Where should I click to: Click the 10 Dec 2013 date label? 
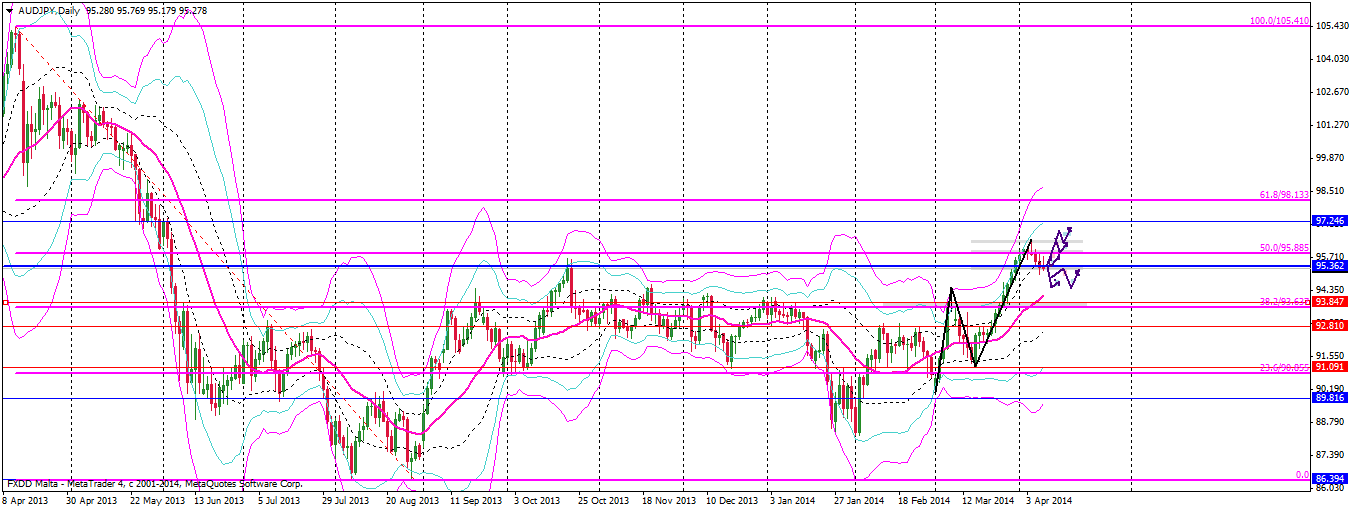point(730,500)
